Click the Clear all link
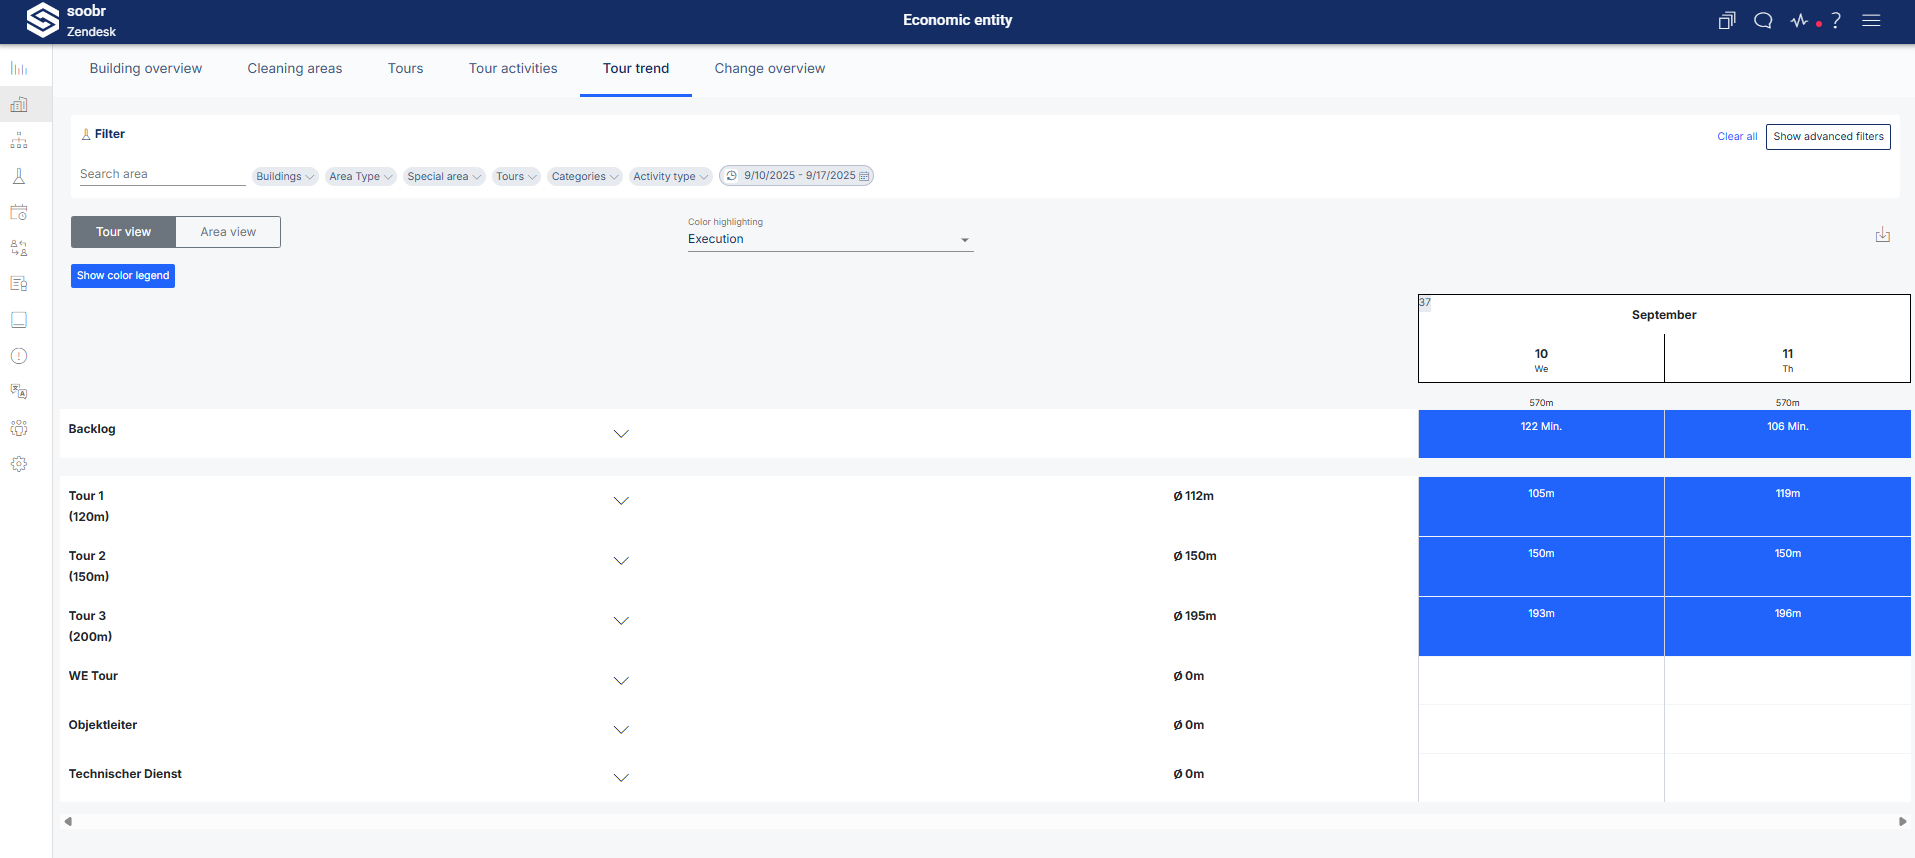Viewport: 1915px width, 858px height. point(1737,137)
